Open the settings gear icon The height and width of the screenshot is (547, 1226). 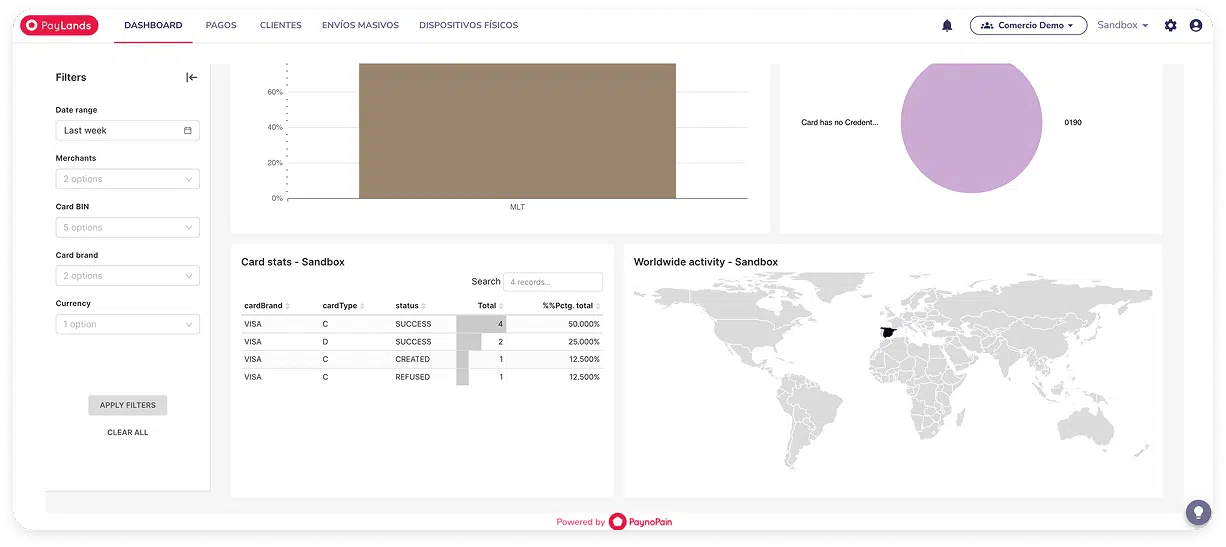1170,26
